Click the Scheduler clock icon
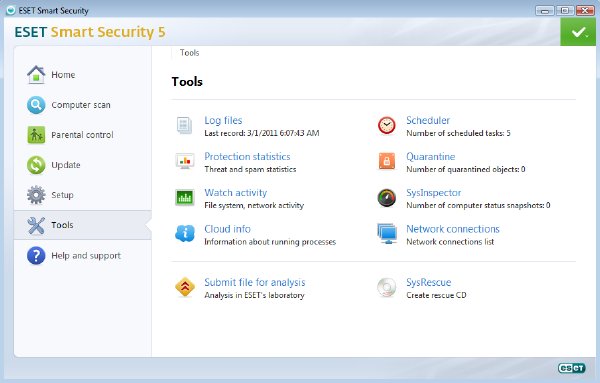The height and width of the screenshot is (383, 600). 386,125
